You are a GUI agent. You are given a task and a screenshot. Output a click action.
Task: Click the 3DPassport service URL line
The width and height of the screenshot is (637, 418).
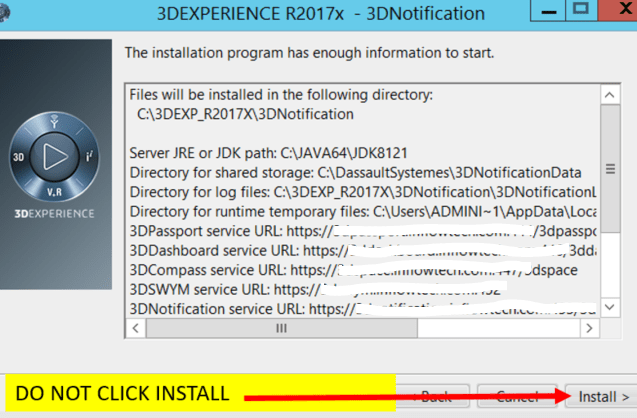pos(363,231)
